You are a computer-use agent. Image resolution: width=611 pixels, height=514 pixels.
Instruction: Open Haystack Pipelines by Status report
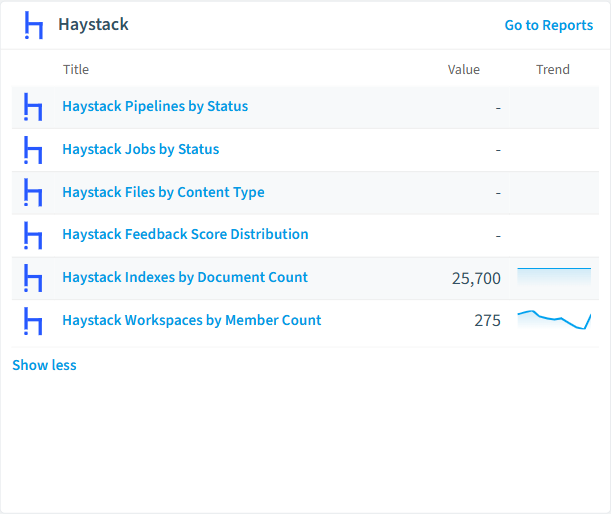click(155, 106)
